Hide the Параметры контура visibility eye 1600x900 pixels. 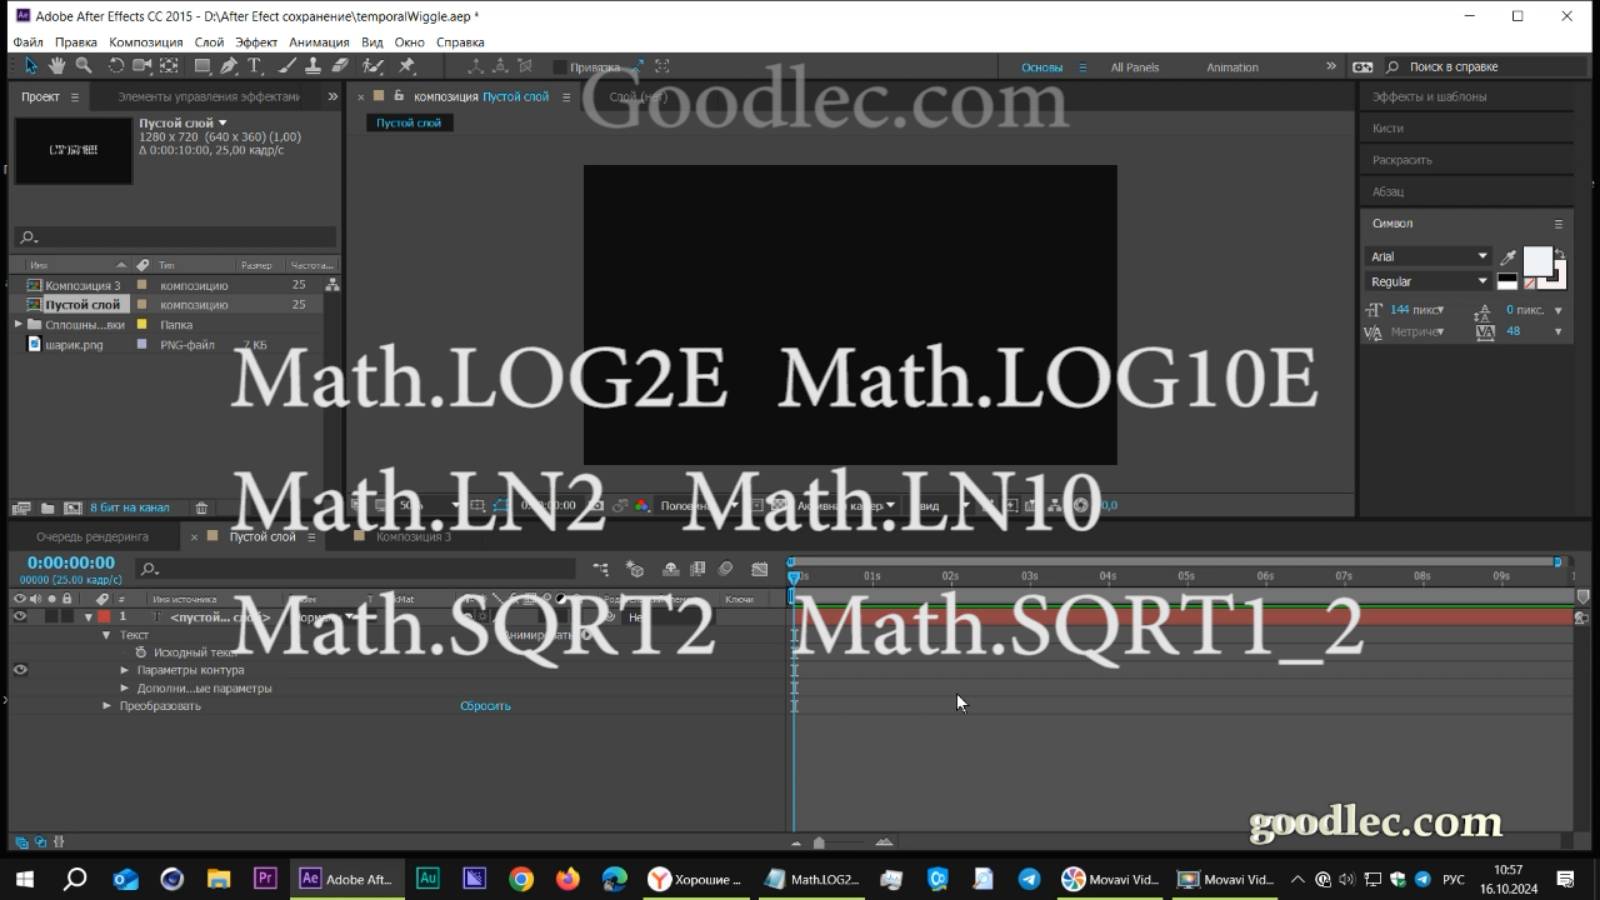20,670
